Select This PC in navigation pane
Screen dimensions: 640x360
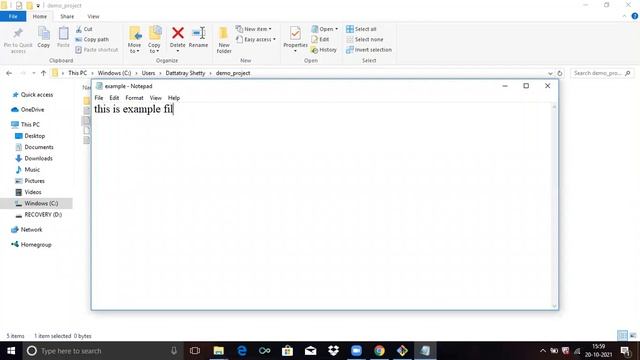tap(30, 124)
